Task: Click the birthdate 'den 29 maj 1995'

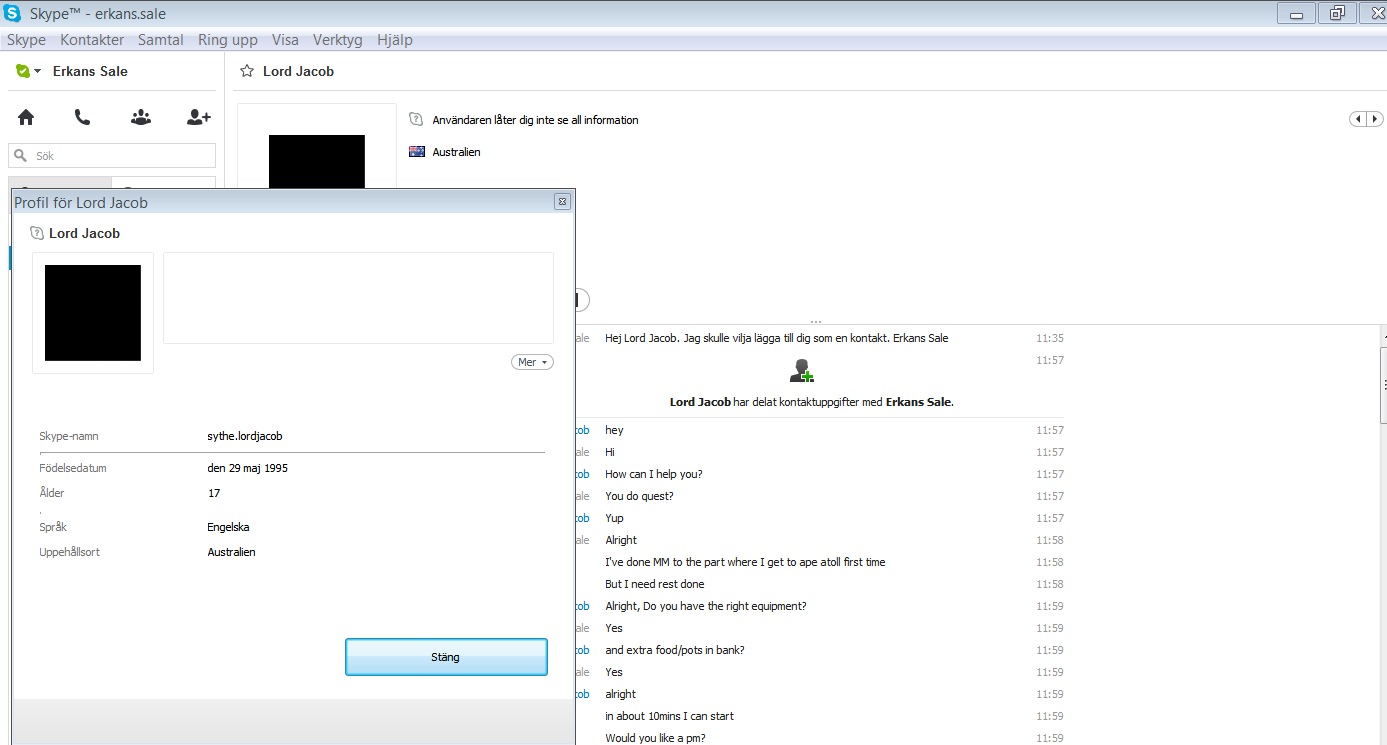Action: 248,468
